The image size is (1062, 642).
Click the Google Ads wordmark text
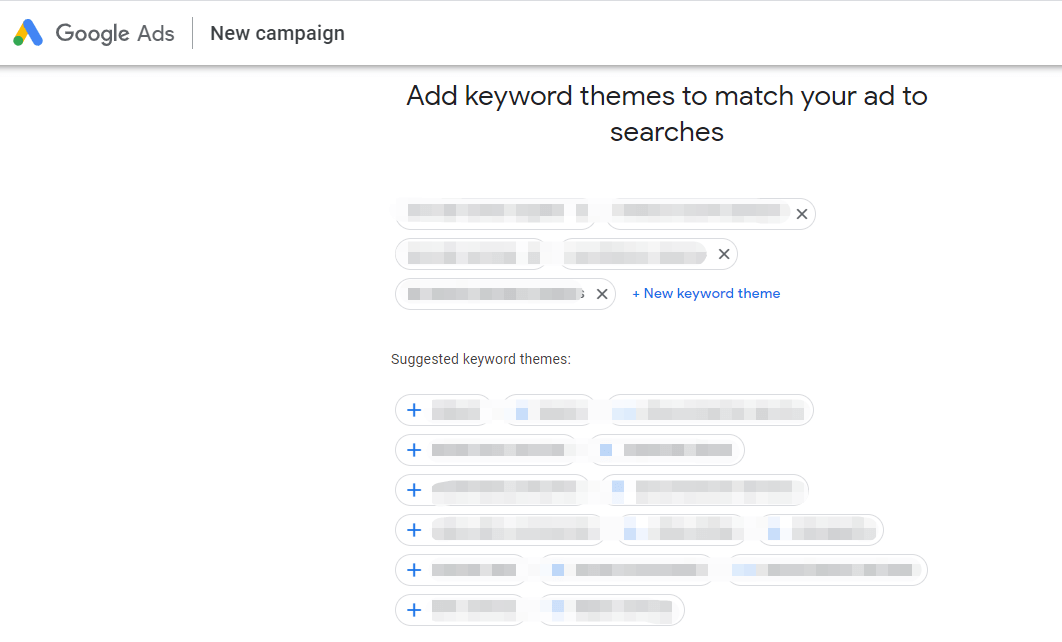pos(115,33)
